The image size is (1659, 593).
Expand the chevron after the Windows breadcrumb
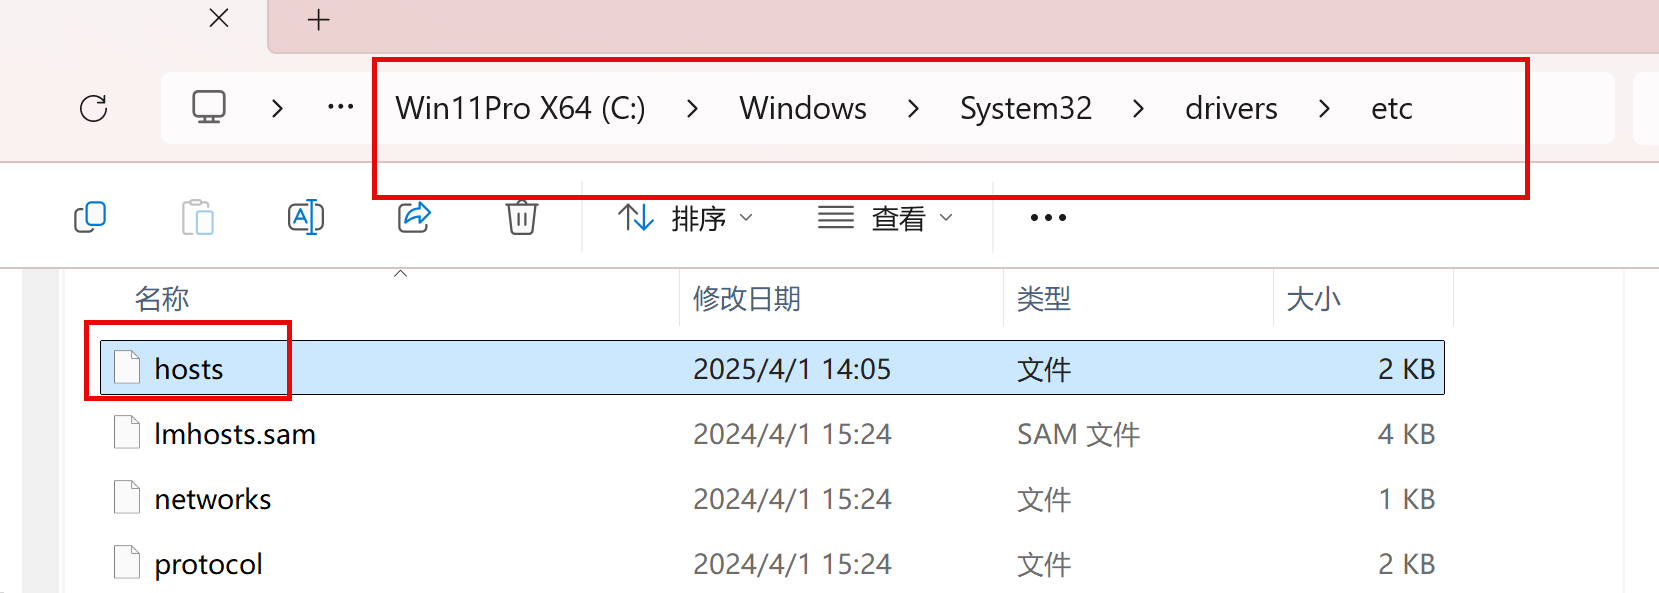point(913,108)
